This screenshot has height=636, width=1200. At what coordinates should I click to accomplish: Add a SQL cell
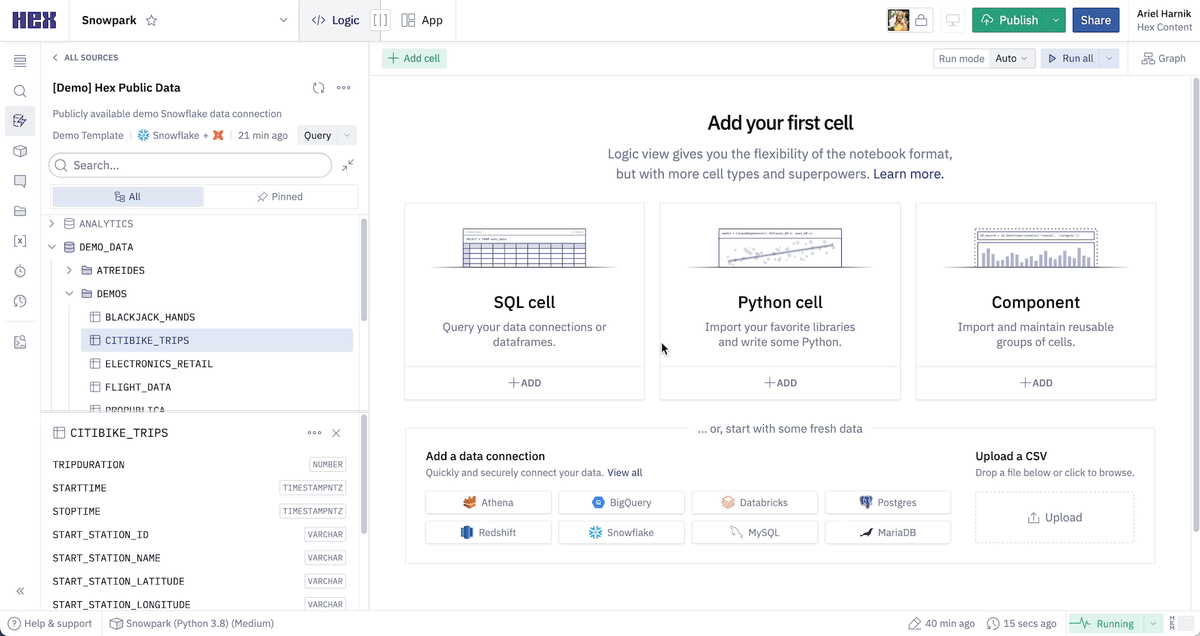coord(524,383)
